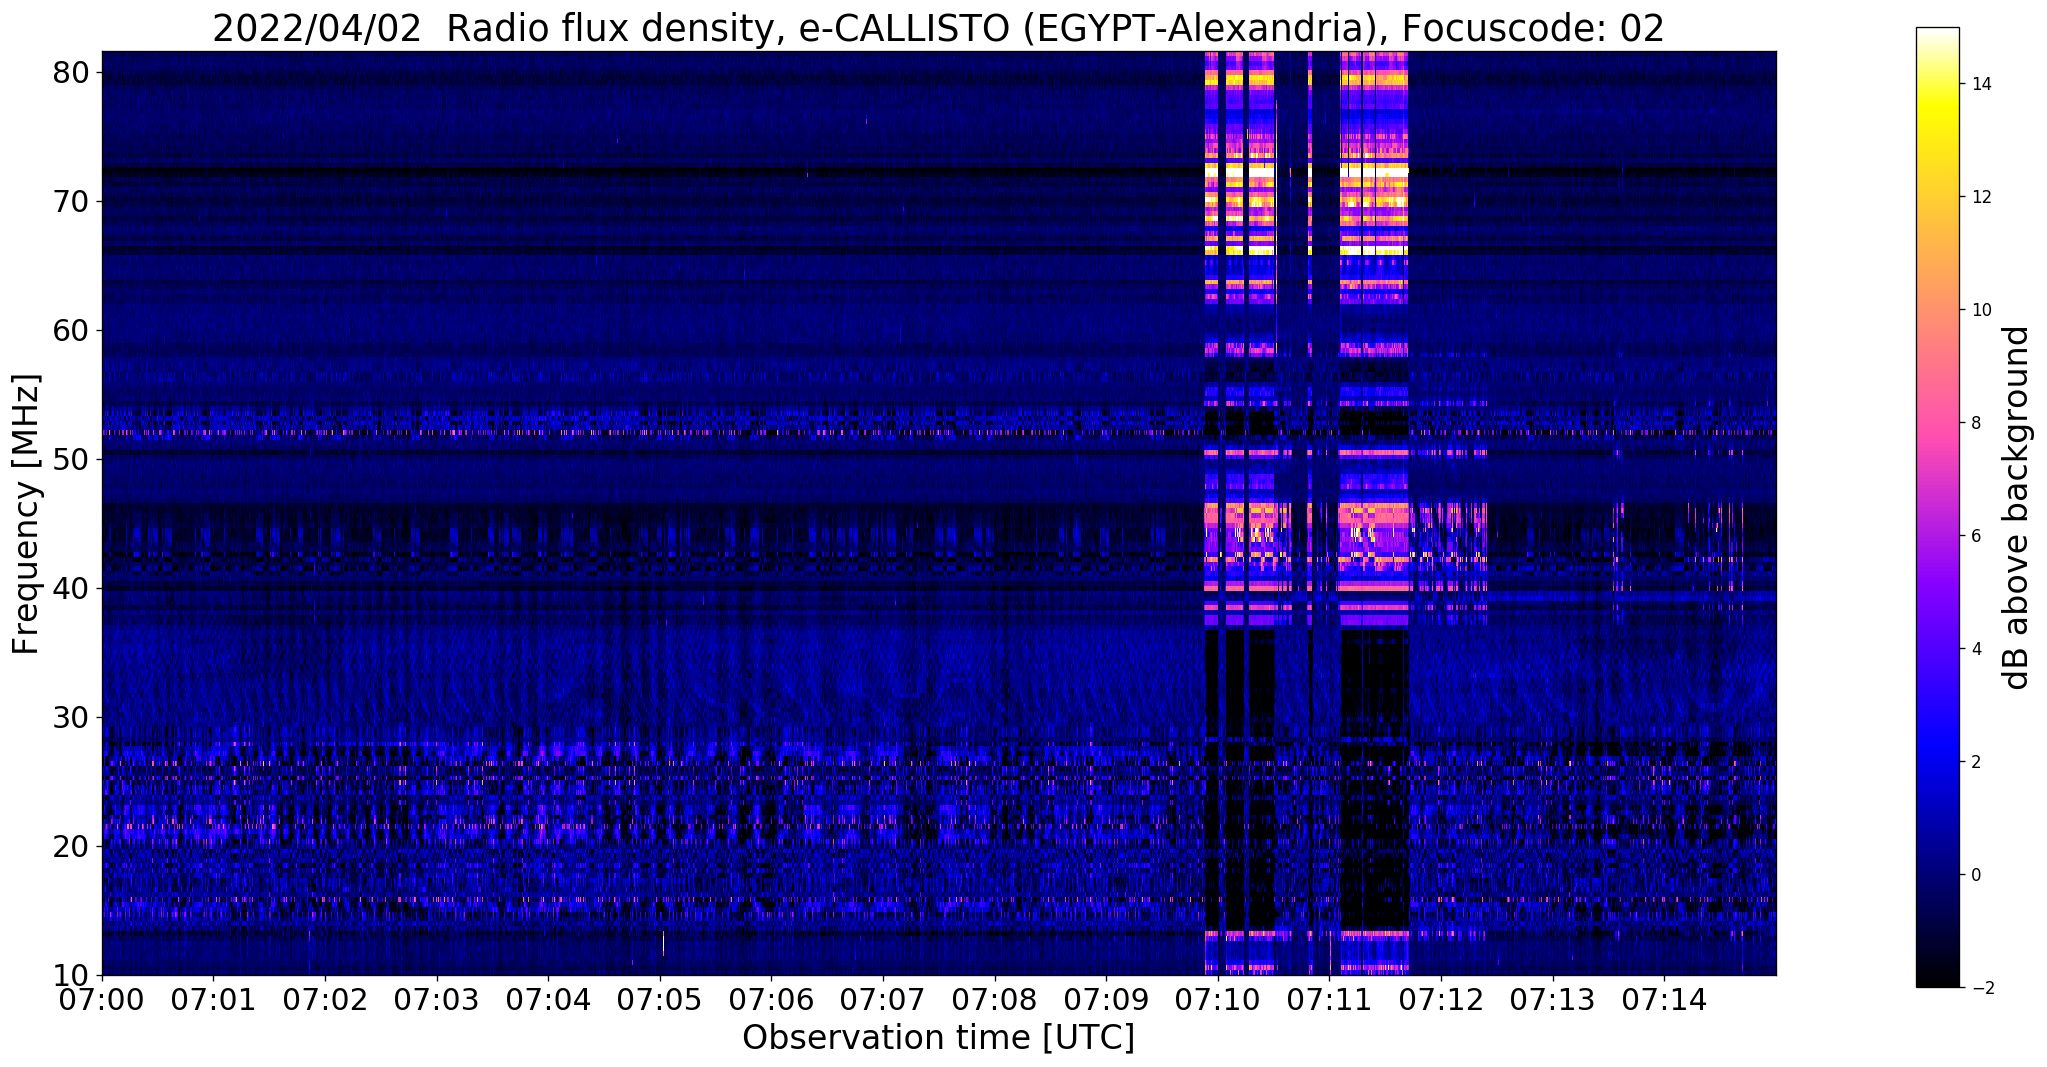Viewport: 2047px width, 1067px height.
Task: Click the 07:12 time tick label
Action: [x=1441, y=999]
